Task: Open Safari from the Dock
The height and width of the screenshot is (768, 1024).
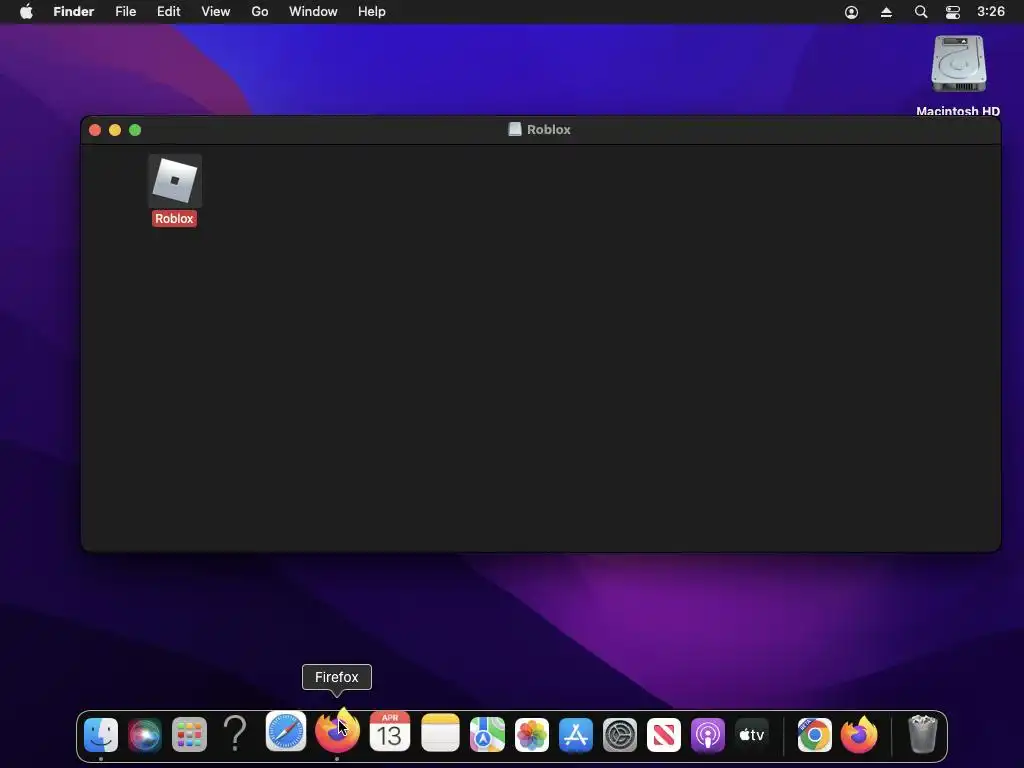Action: point(285,732)
